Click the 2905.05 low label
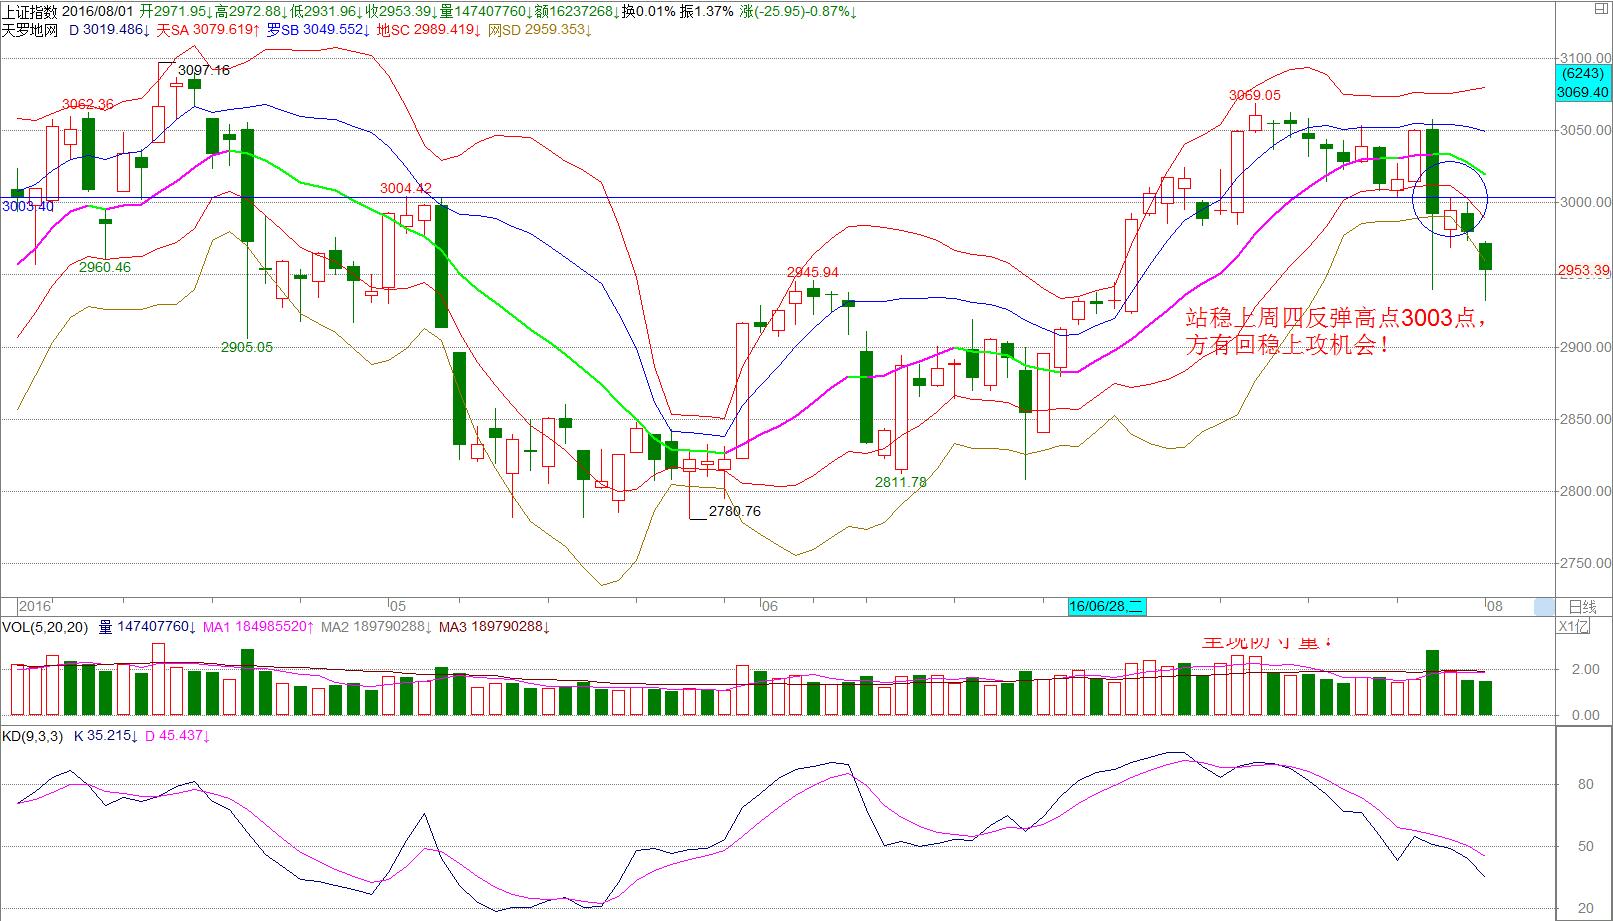 tap(247, 348)
